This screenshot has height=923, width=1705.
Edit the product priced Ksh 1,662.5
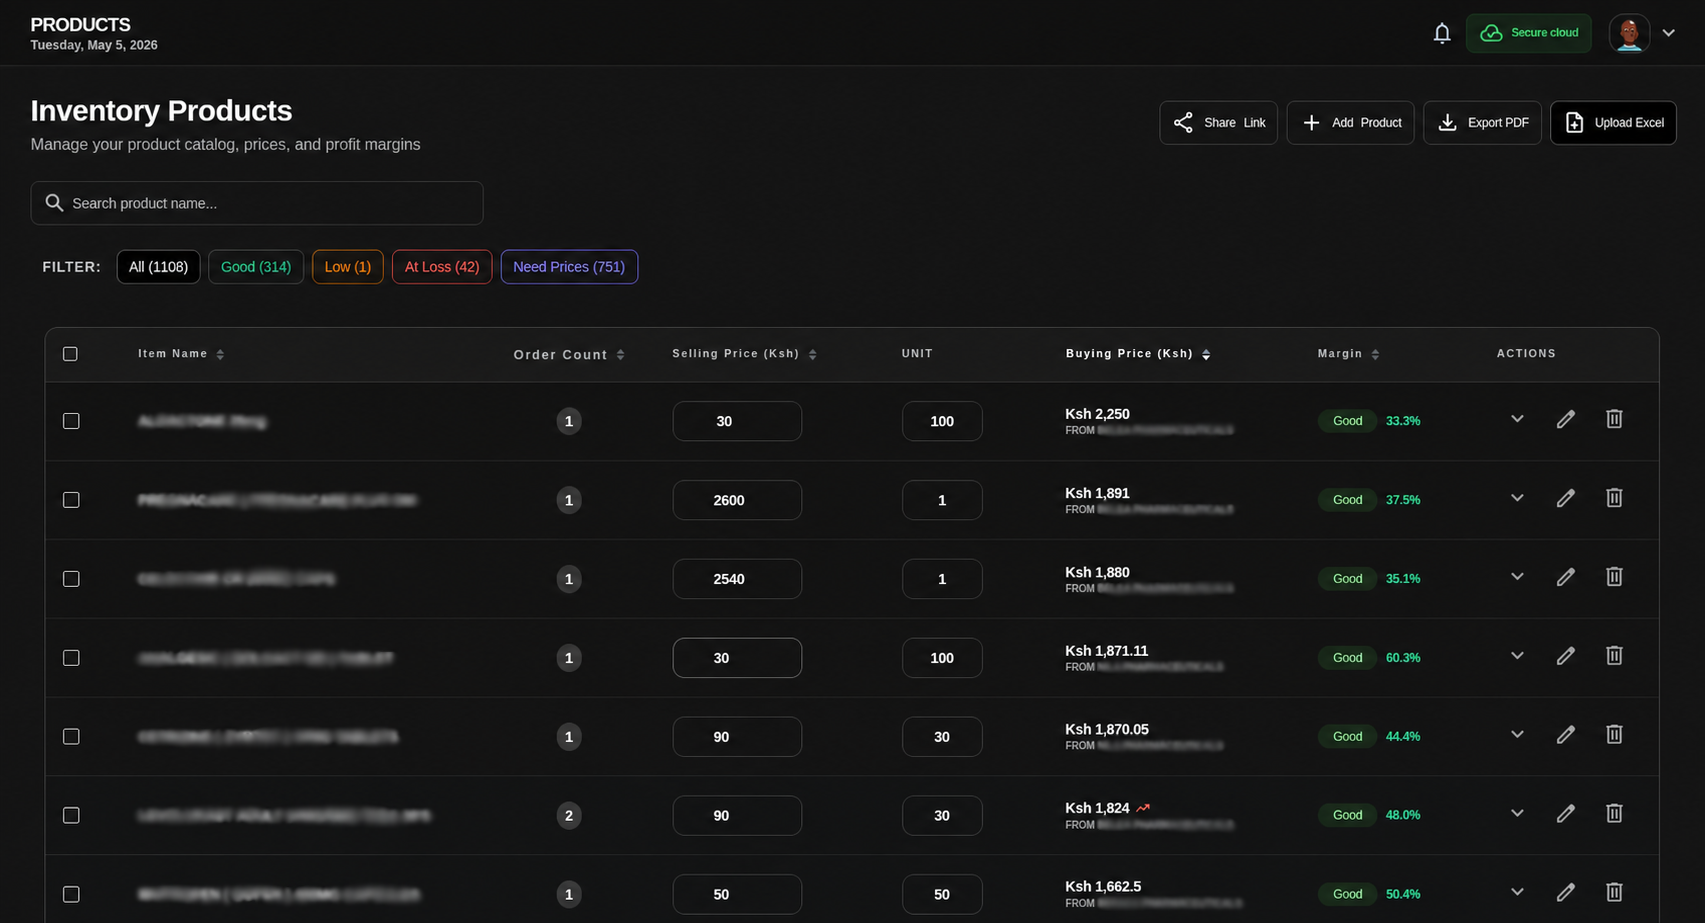pyautogui.click(x=1566, y=892)
